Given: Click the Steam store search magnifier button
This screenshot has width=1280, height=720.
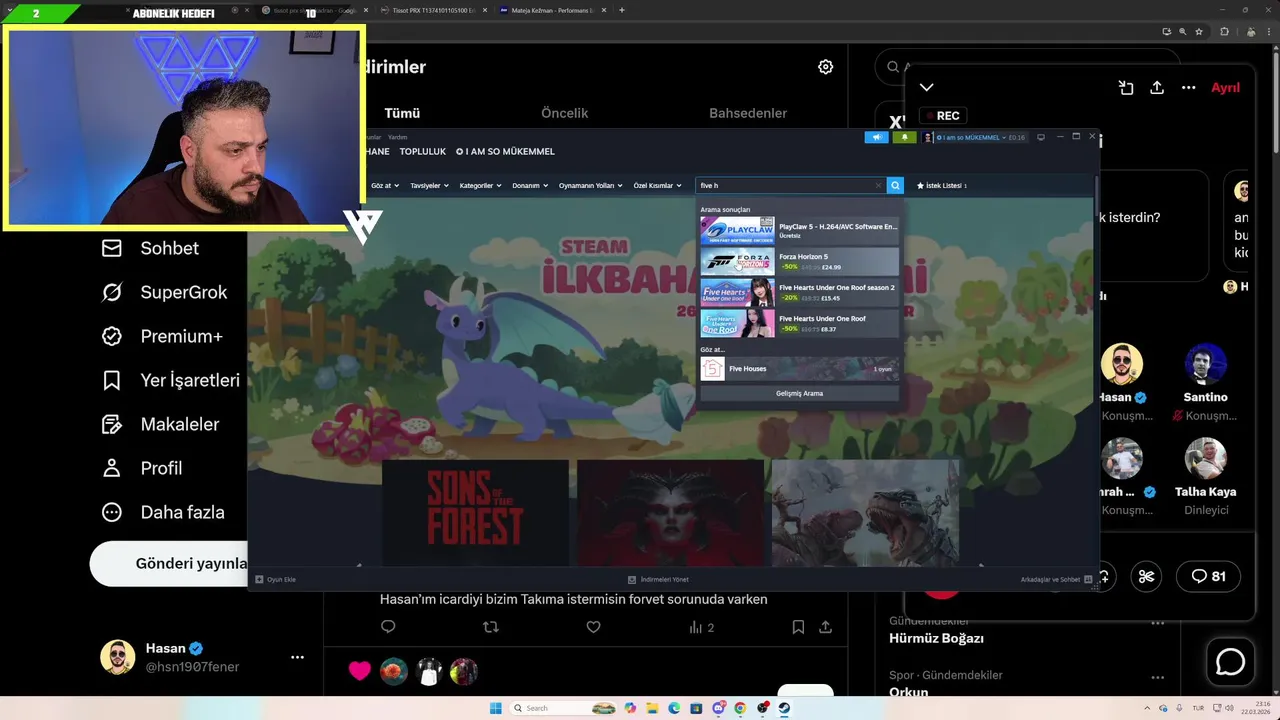Looking at the screenshot, I should [x=895, y=185].
